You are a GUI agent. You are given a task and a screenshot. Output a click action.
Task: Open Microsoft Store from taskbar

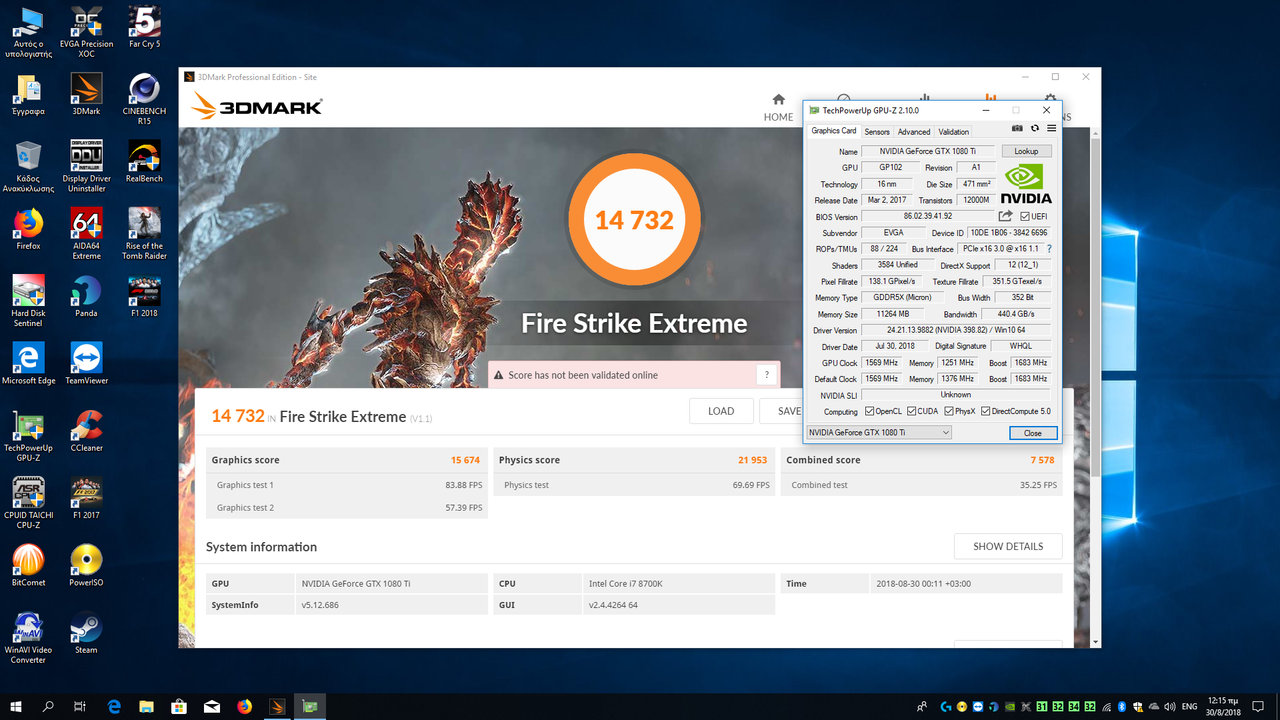tap(180, 706)
